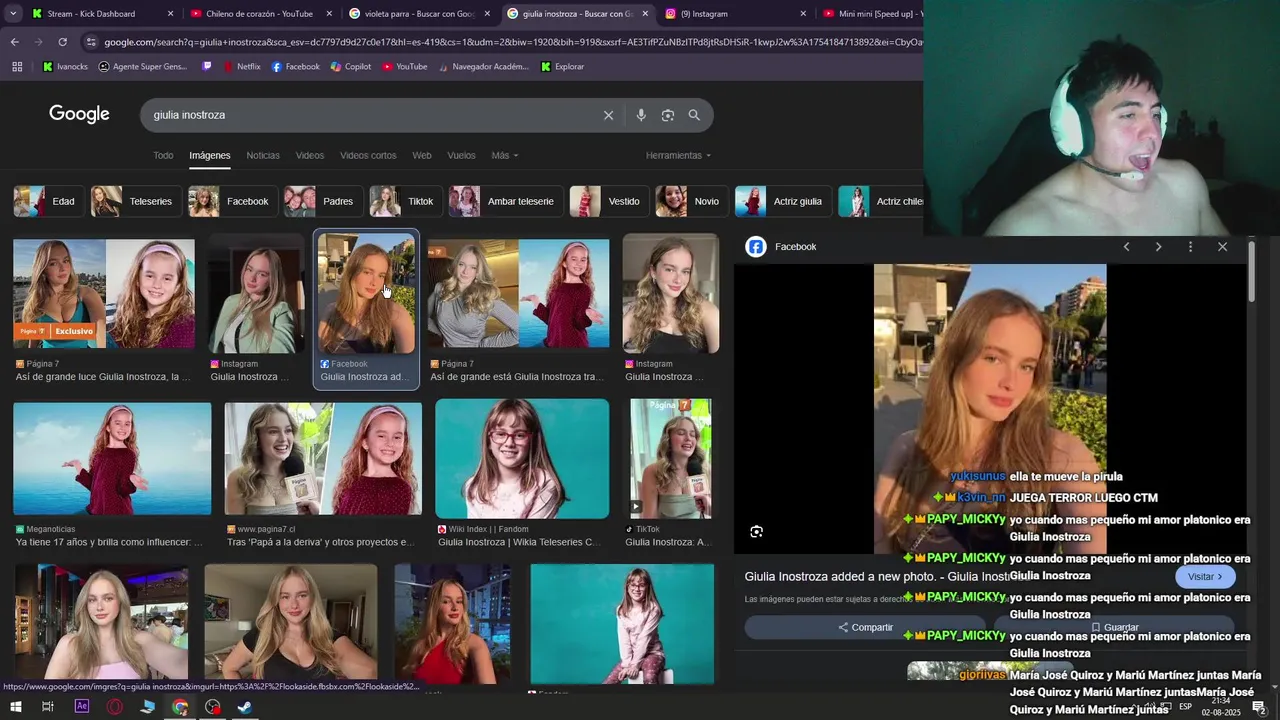Open Adobe After Effects from taskbar
This screenshot has height=720, width=1280.
(x=82, y=707)
